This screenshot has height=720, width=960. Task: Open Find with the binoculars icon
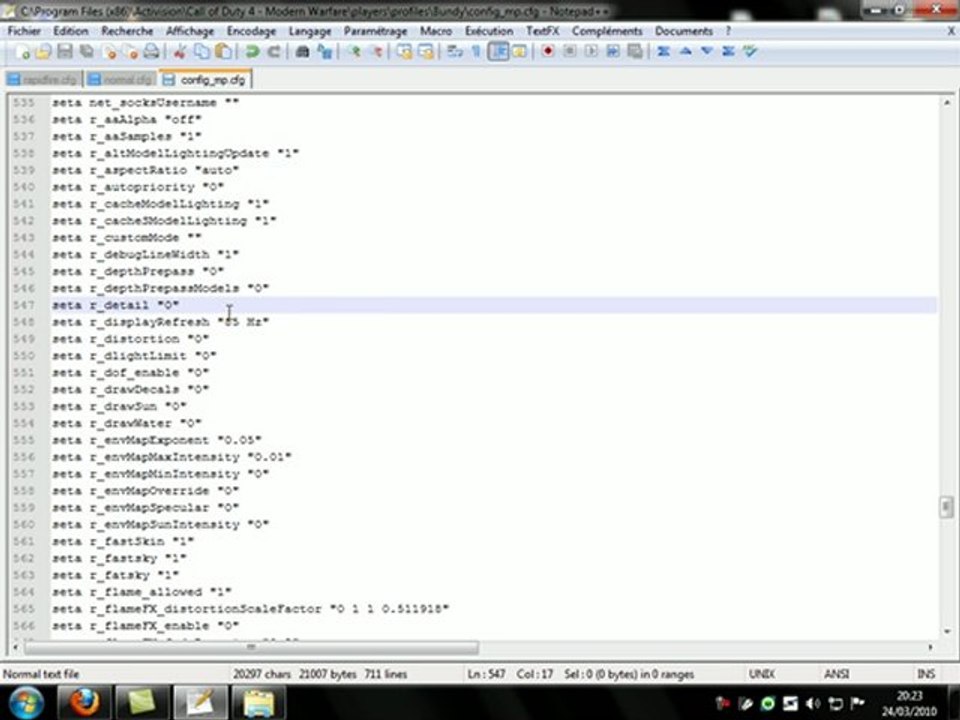302,52
